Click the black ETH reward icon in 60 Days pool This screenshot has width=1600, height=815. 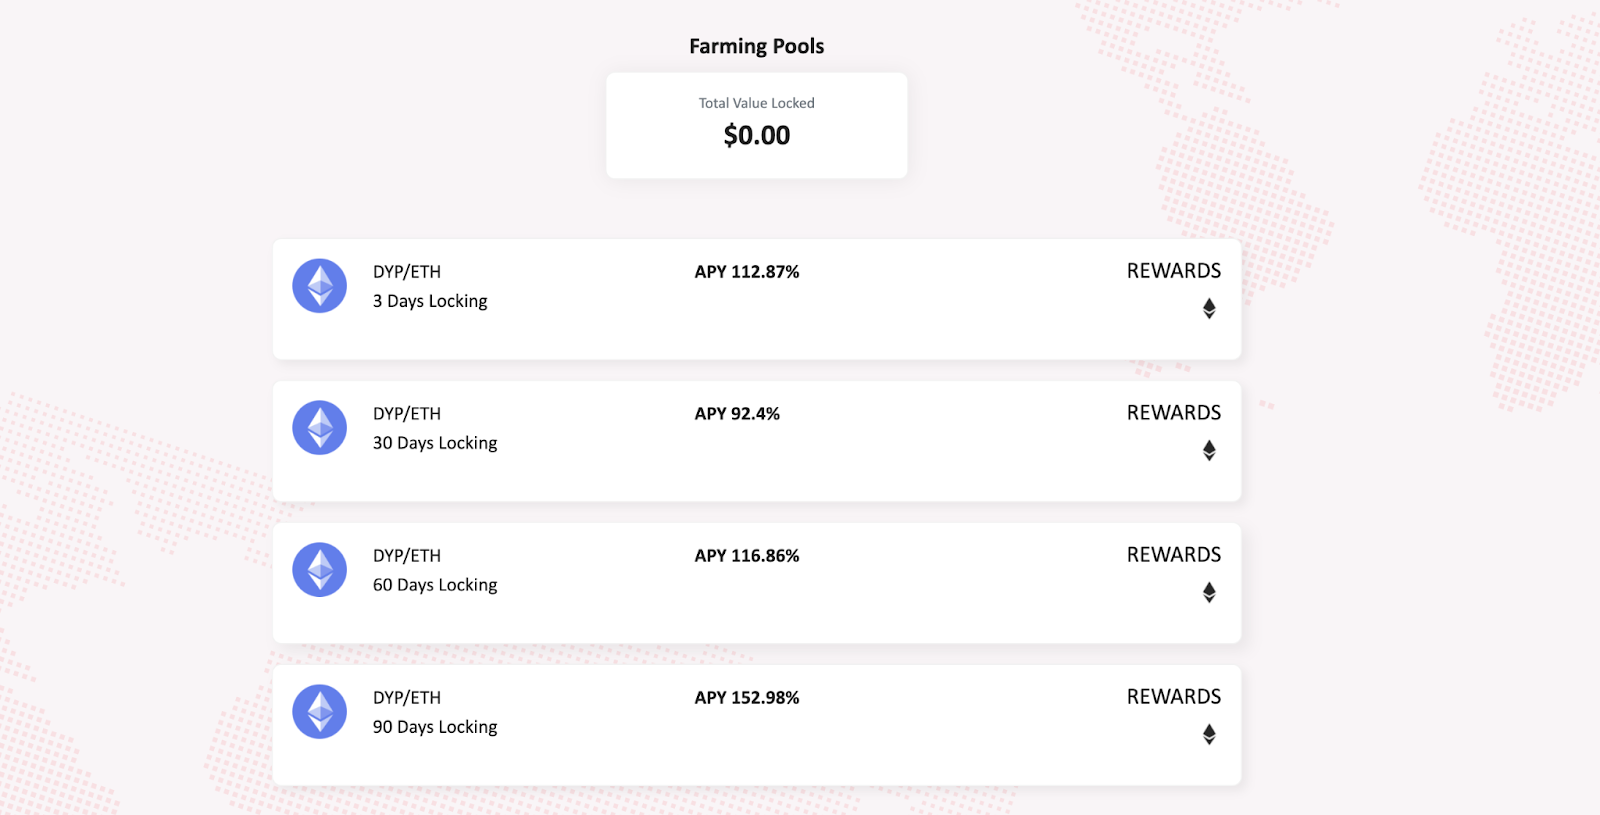[1209, 593]
